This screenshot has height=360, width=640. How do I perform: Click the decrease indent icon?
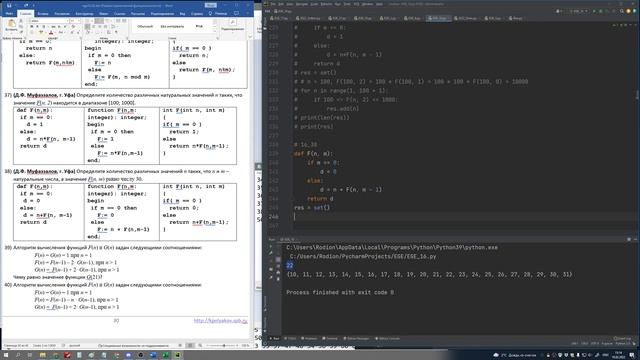118,20
